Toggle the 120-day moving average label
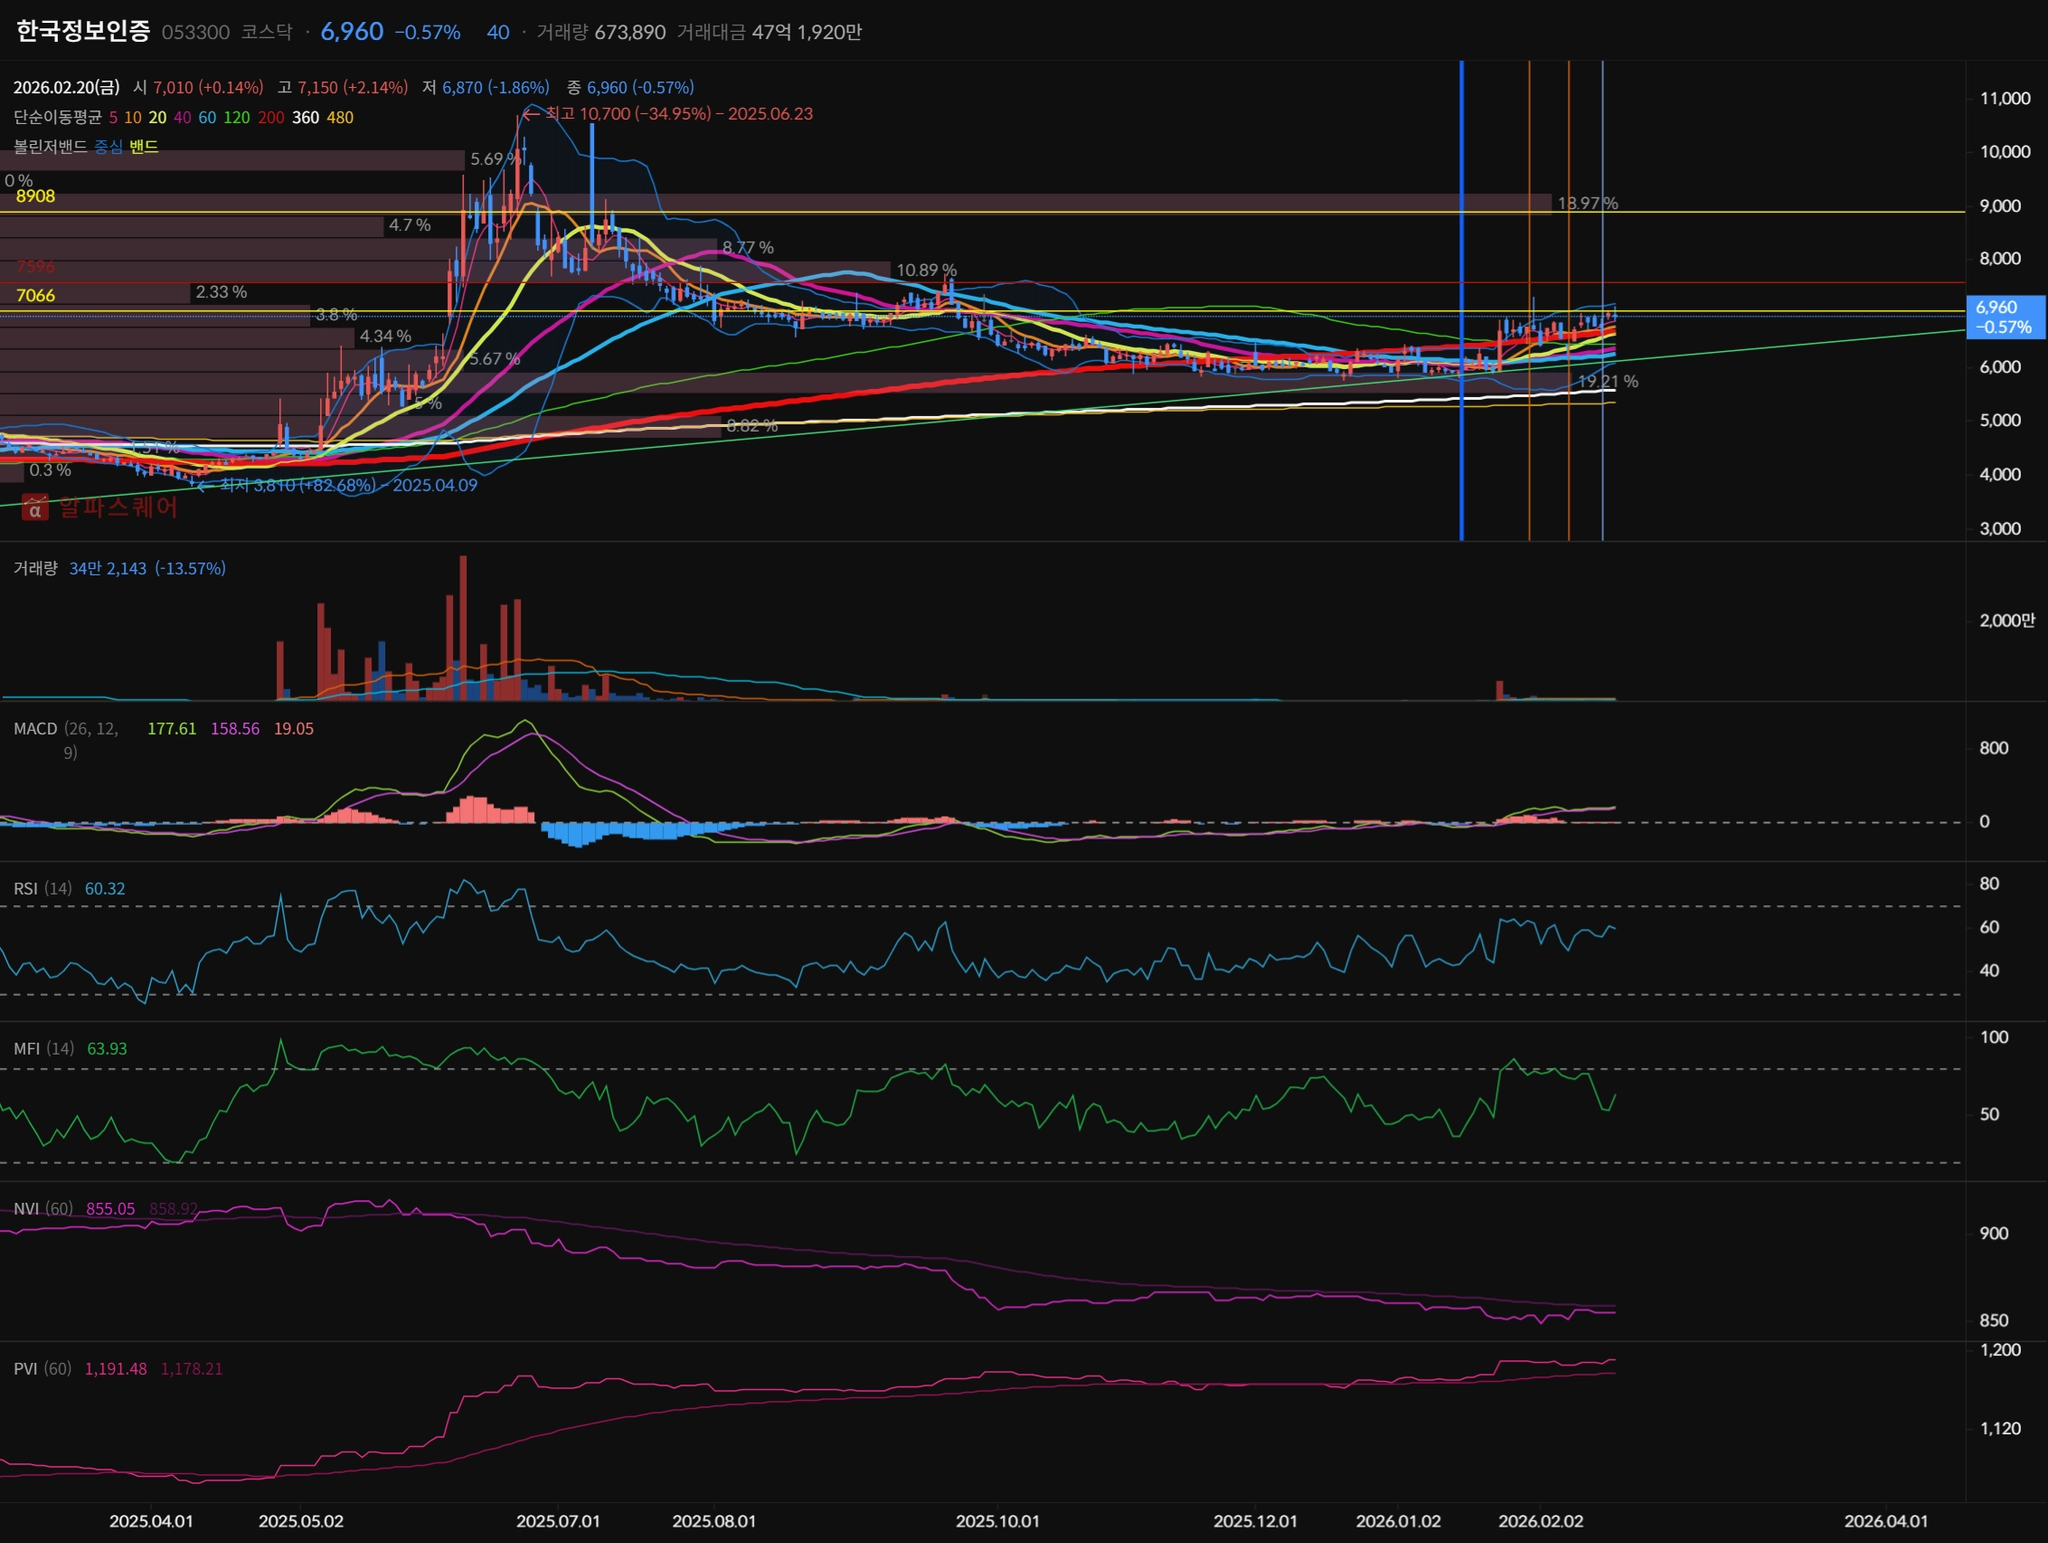This screenshot has height=1543, width=2048. (x=237, y=118)
